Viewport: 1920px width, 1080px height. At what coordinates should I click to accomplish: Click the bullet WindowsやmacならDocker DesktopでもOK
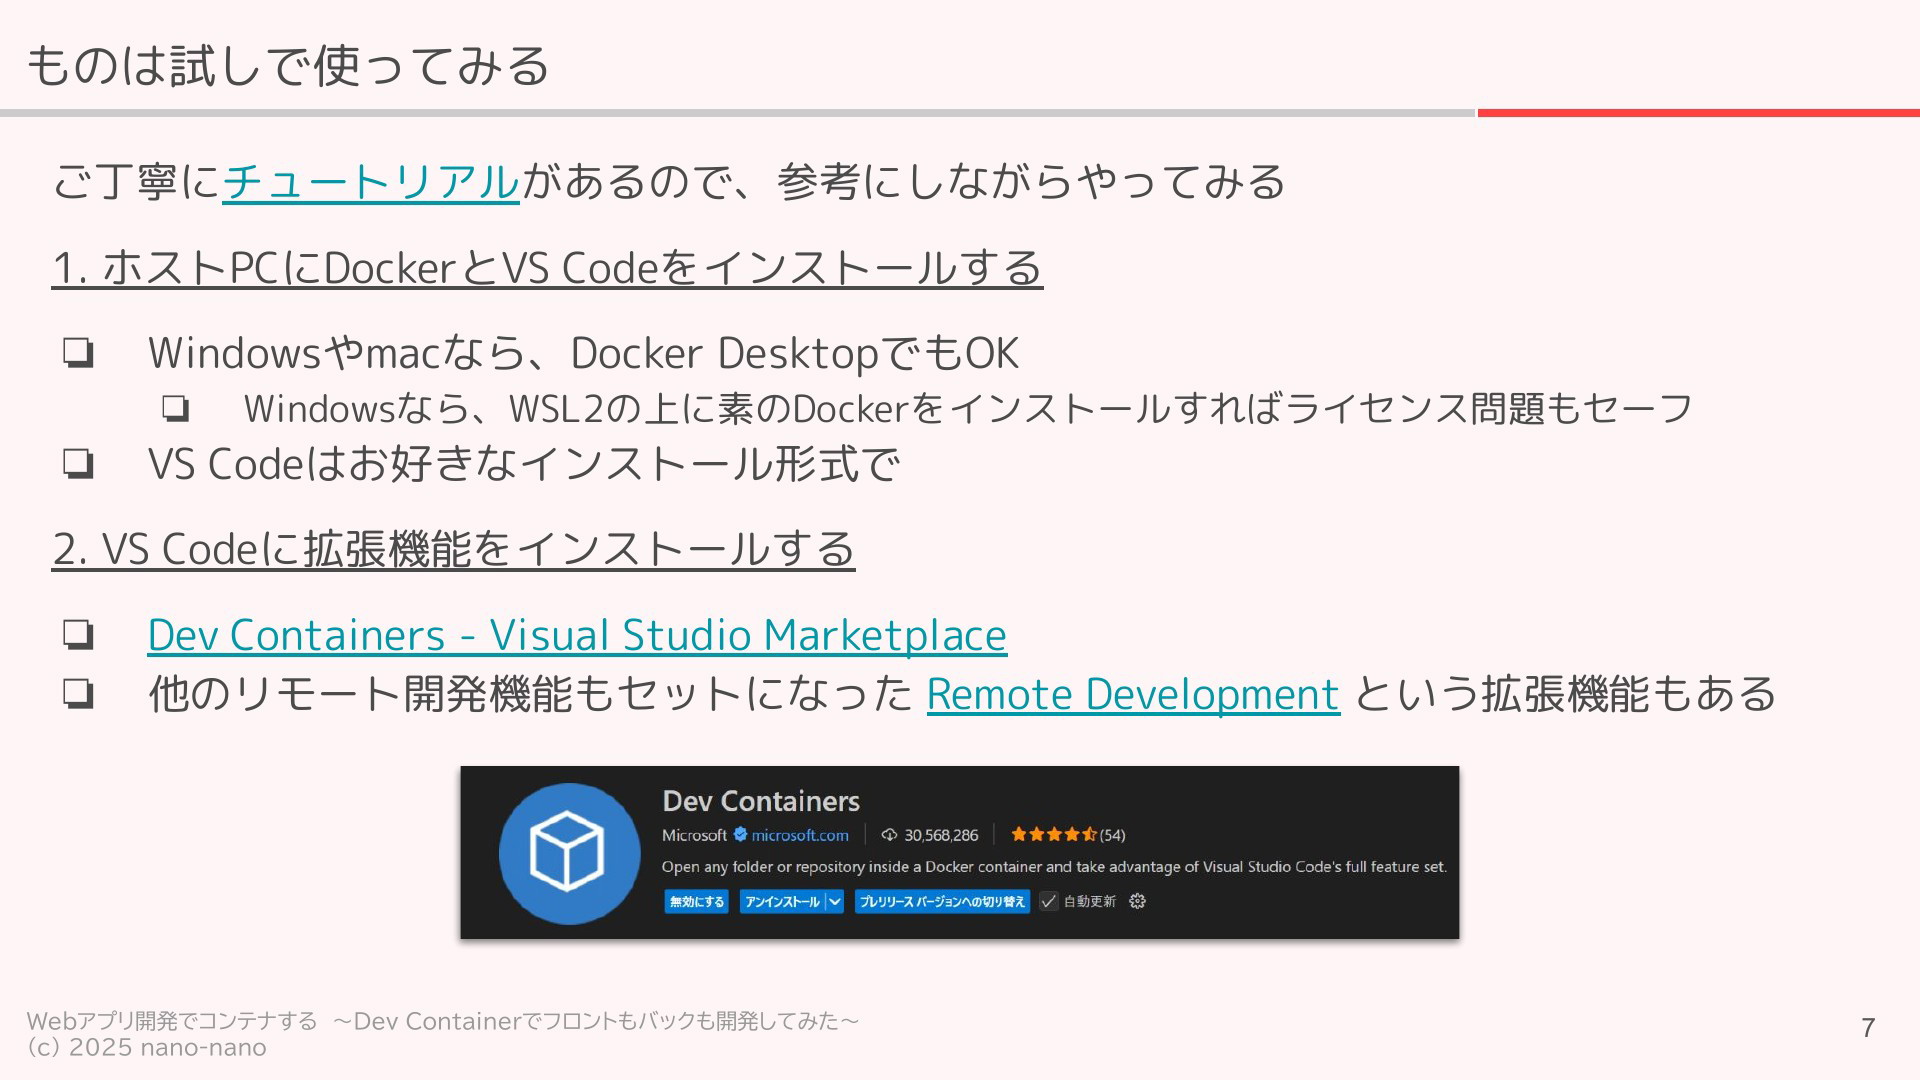[583, 353]
